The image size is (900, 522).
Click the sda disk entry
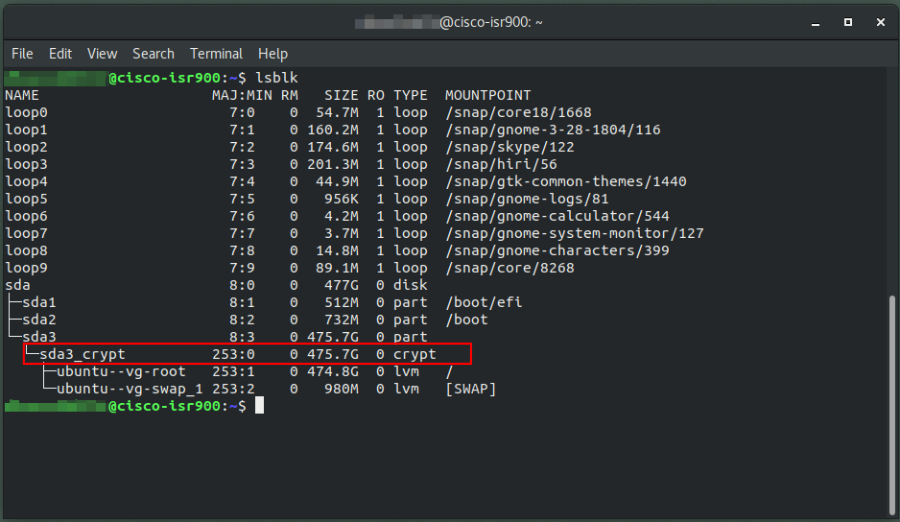point(17,285)
